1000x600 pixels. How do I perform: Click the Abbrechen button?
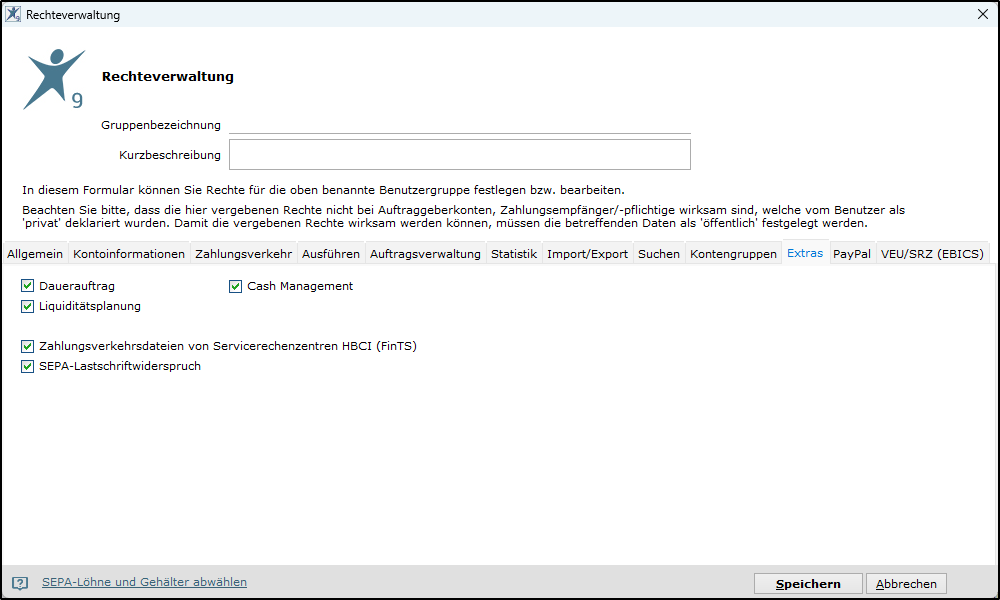(x=906, y=583)
